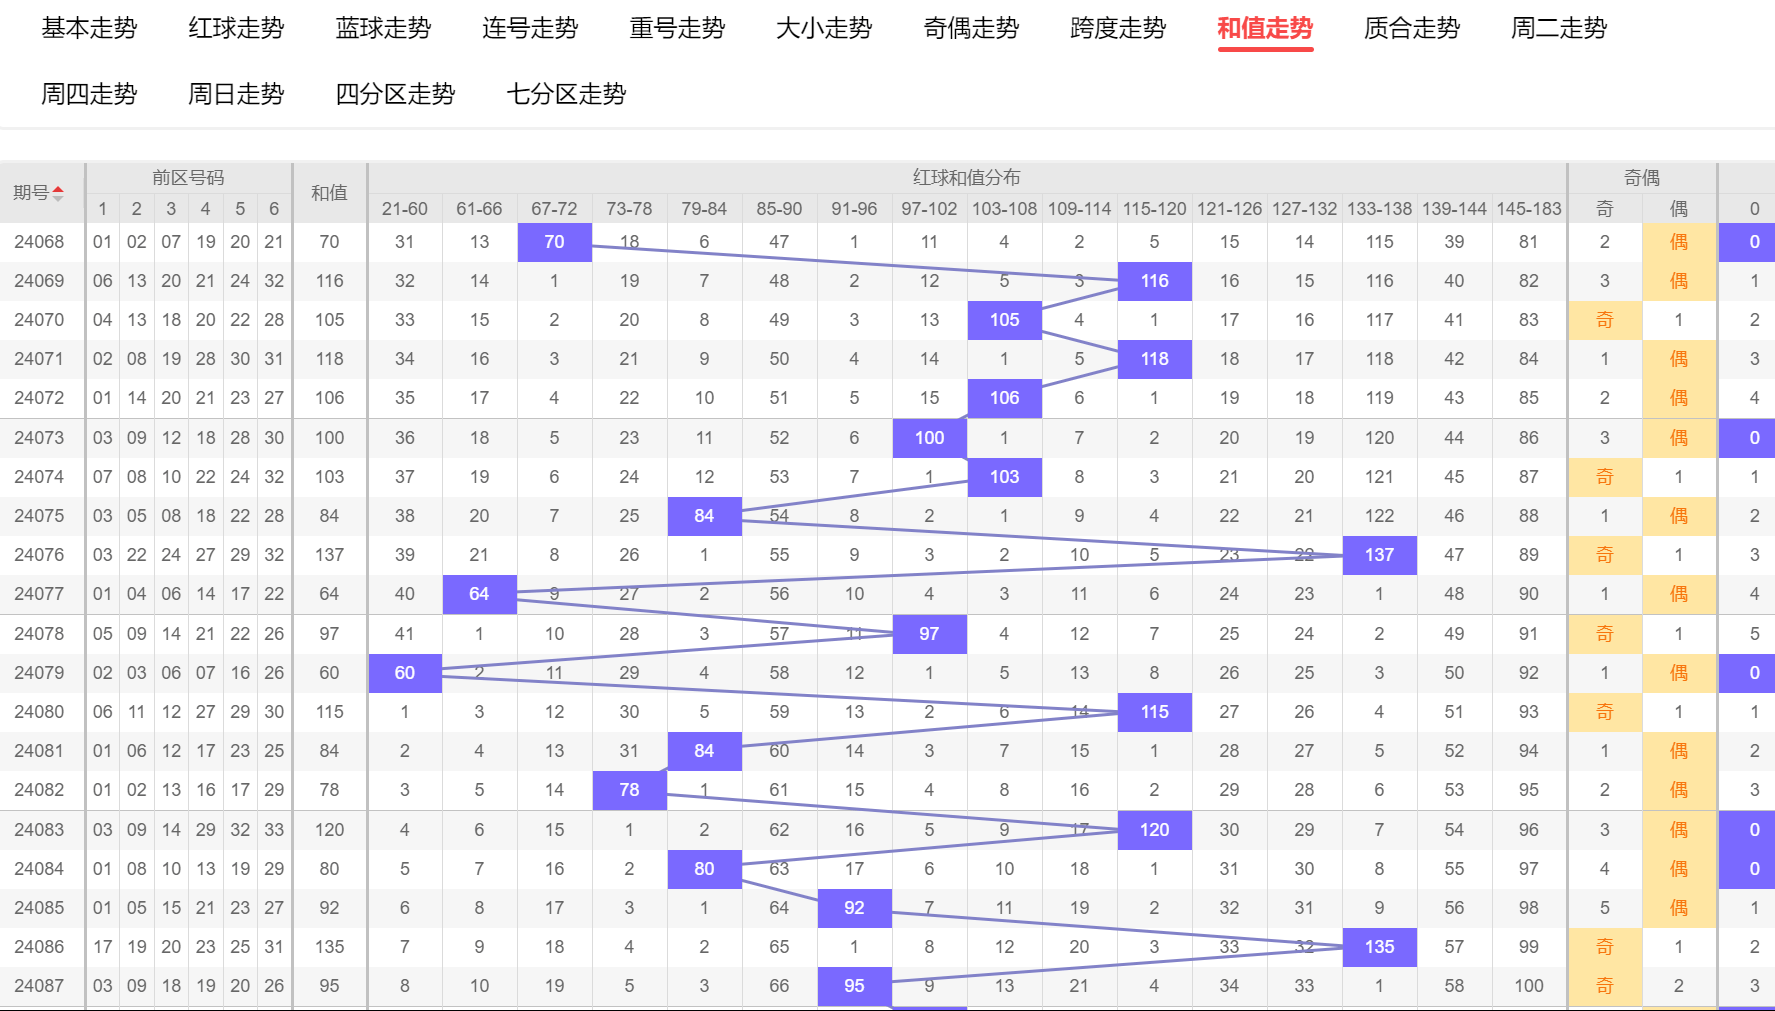
Task: Click the highlighted 78 sum cell
Action: pos(629,790)
